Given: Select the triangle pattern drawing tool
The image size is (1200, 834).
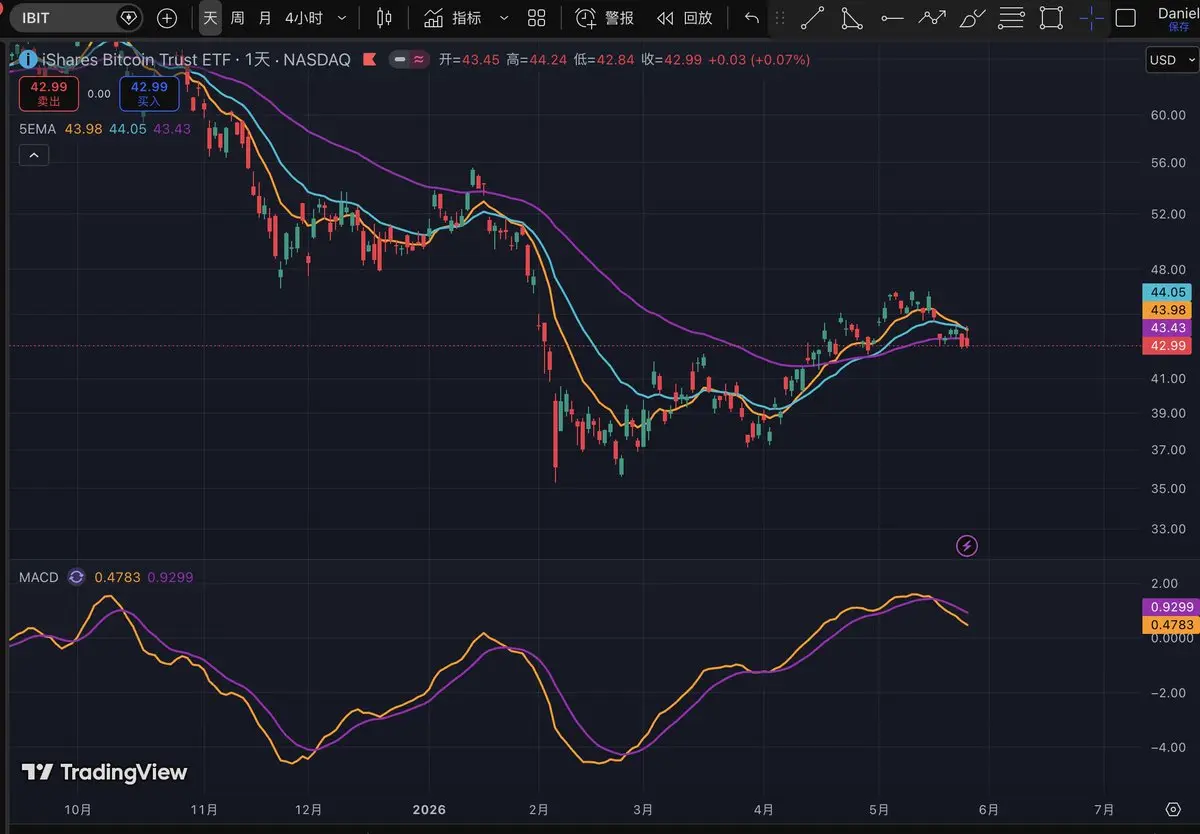Looking at the screenshot, I should (x=851, y=18).
